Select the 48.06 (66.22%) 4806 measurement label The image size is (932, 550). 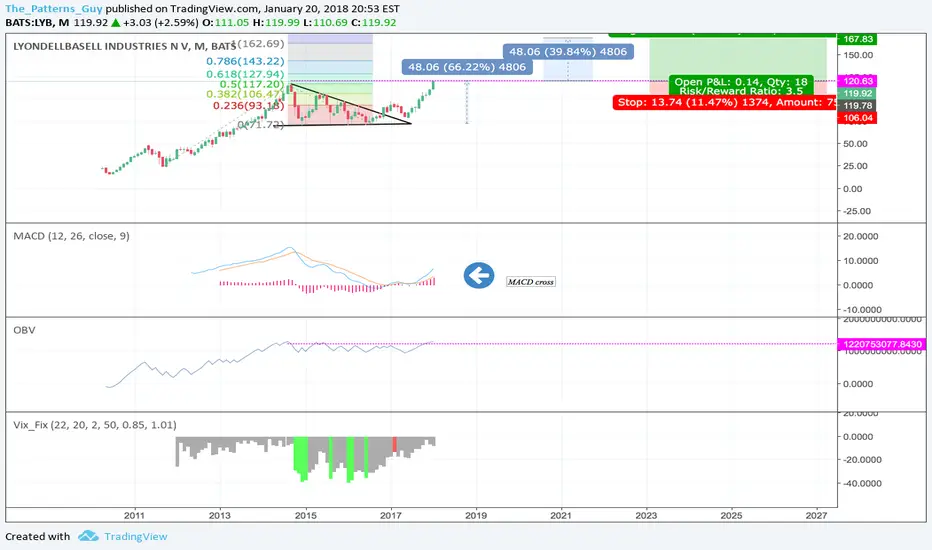pos(467,67)
